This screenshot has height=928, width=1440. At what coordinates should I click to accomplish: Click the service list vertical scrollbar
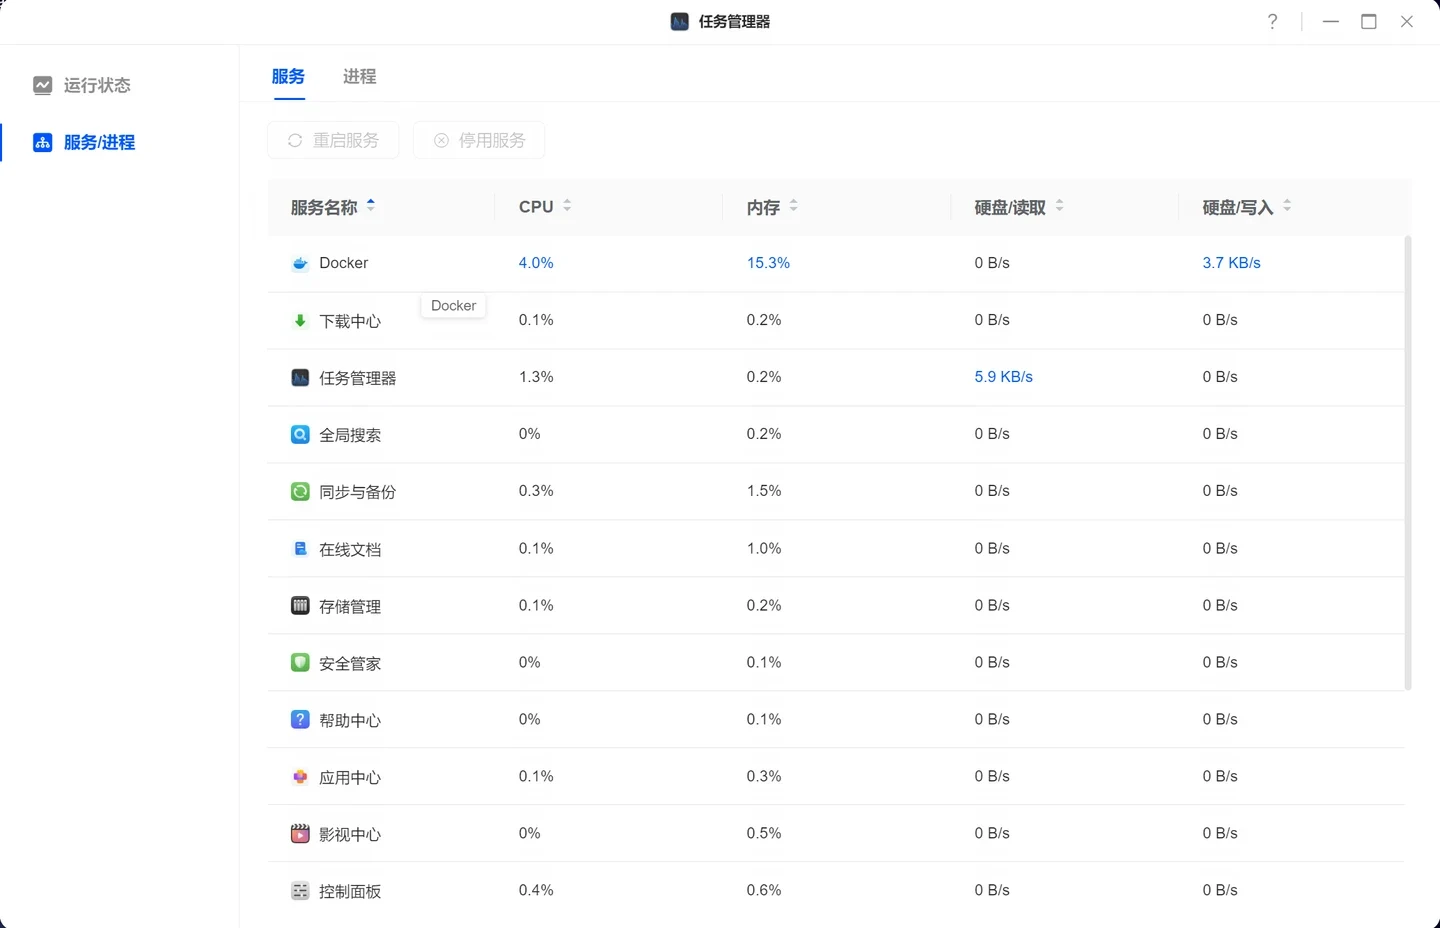pyautogui.click(x=1408, y=462)
